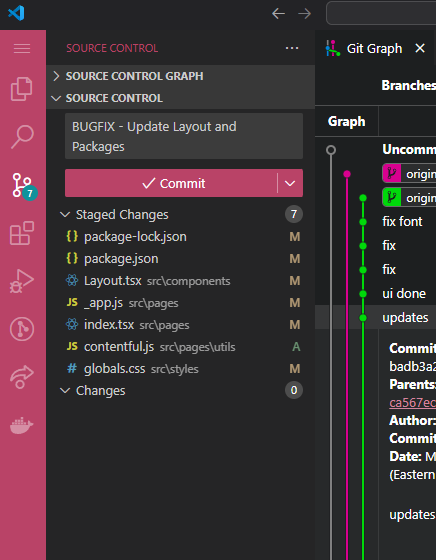This screenshot has width=436, height=560.
Task: Click the Commit button
Action: click(x=171, y=183)
